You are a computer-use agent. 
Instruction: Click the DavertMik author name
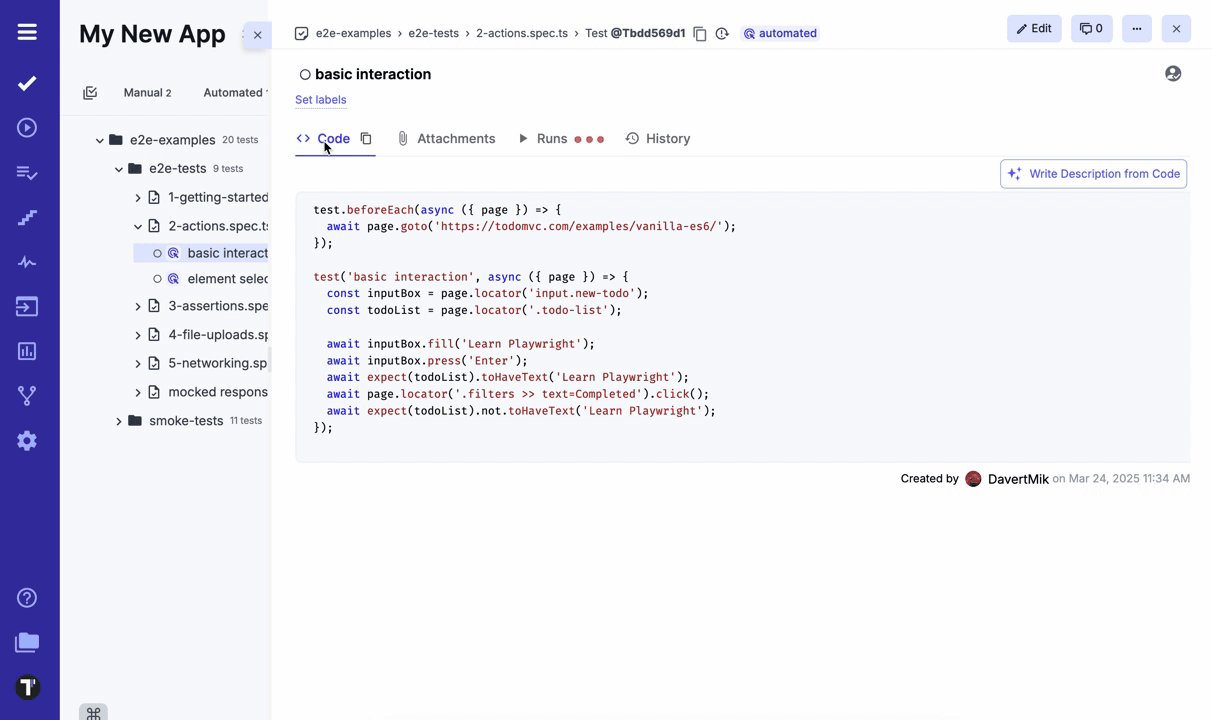[1018, 480]
